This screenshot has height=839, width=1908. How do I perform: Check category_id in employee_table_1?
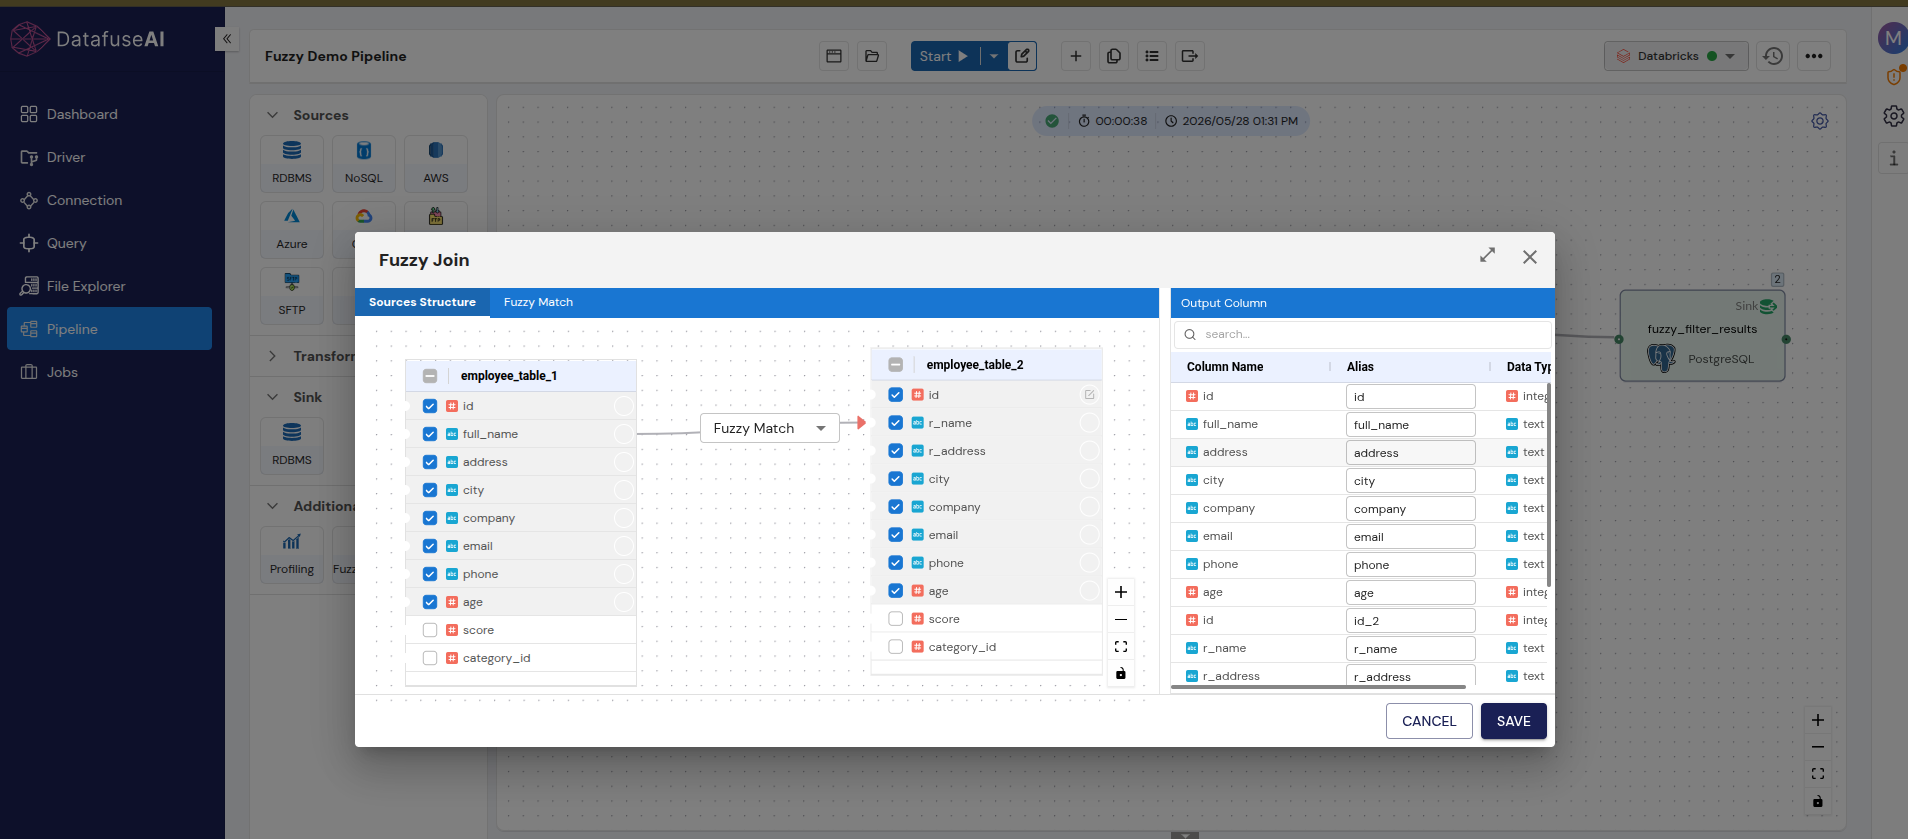430,658
